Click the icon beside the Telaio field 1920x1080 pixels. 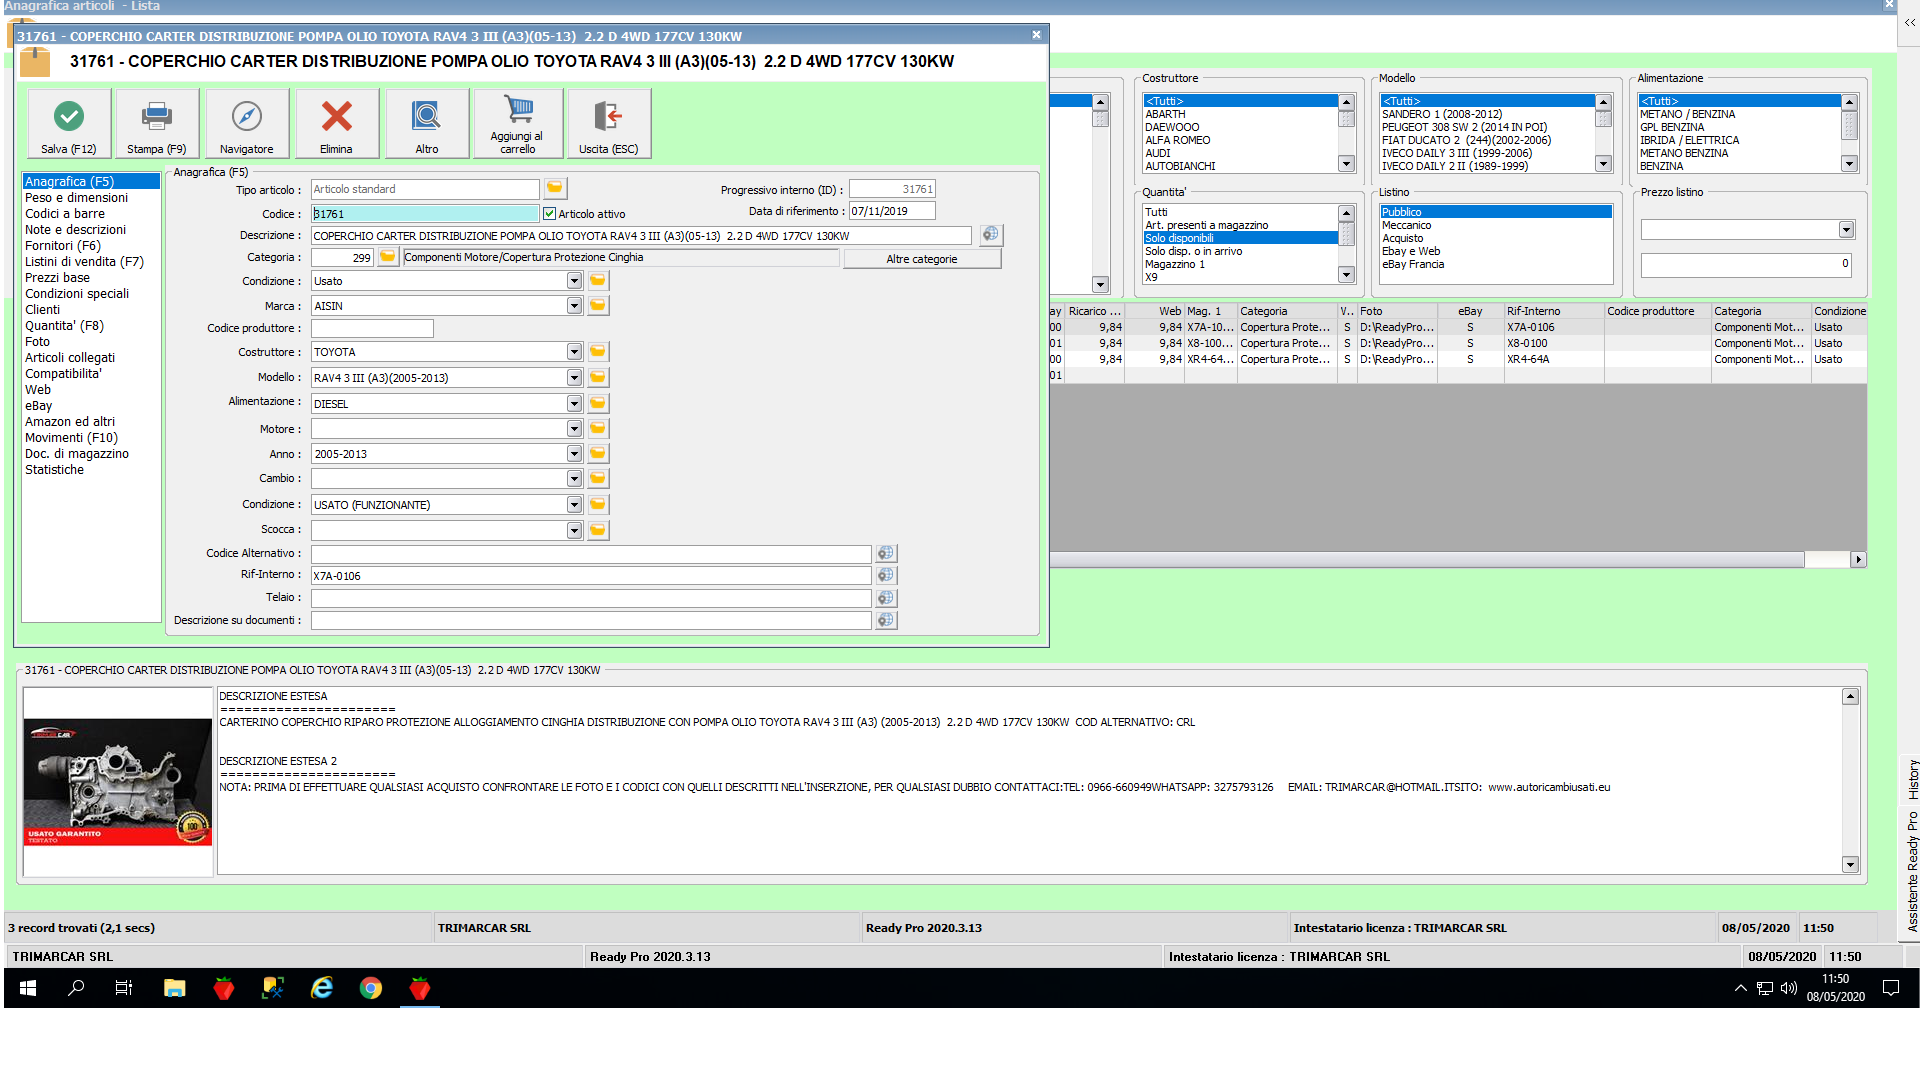886,598
